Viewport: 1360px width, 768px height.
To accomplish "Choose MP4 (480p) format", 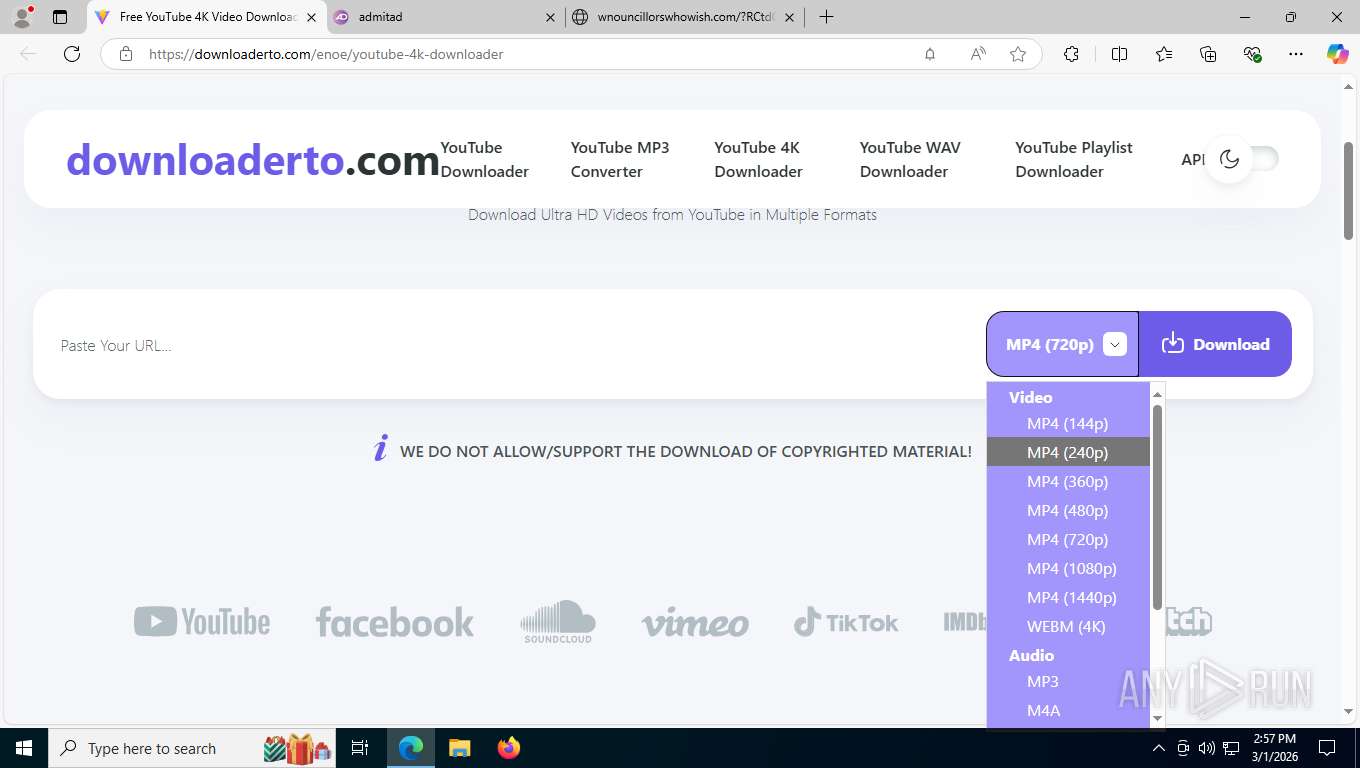I will 1067,510.
